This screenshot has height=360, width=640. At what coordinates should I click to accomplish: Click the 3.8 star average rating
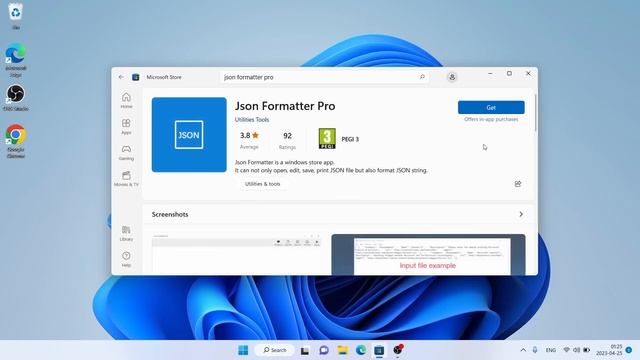pyautogui.click(x=249, y=140)
